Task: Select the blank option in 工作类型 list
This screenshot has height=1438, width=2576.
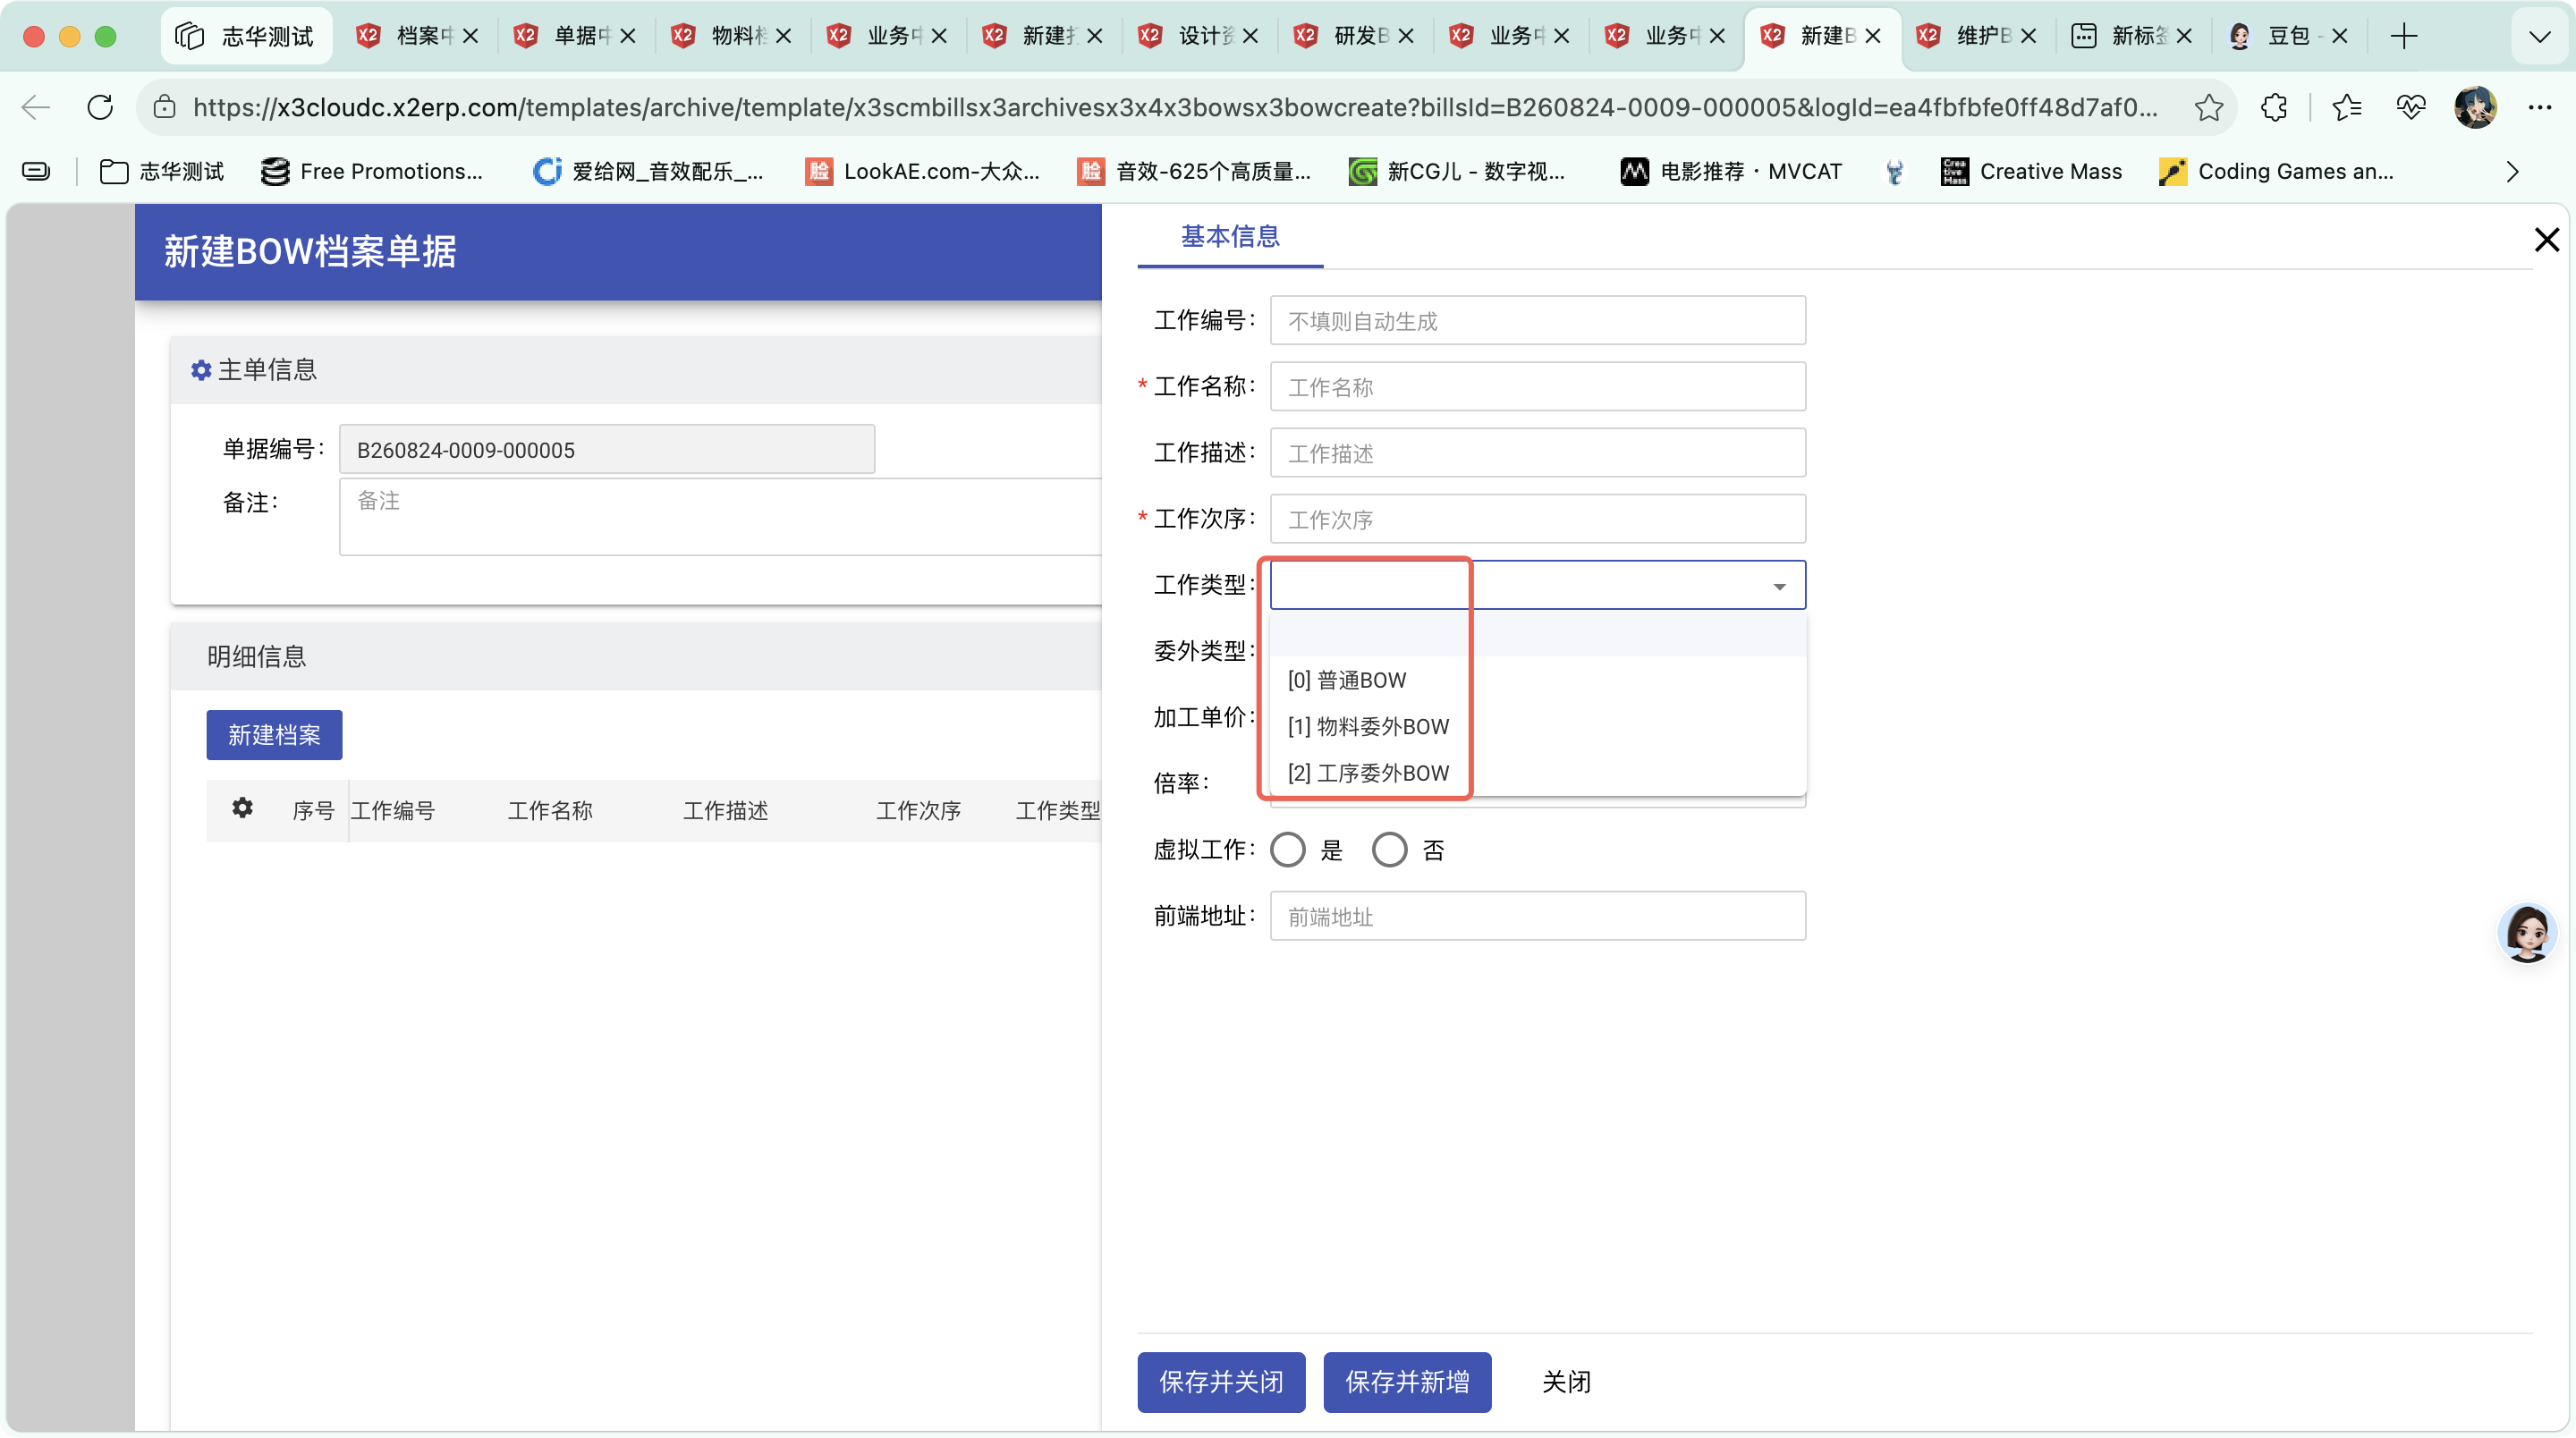Action: 1537,634
